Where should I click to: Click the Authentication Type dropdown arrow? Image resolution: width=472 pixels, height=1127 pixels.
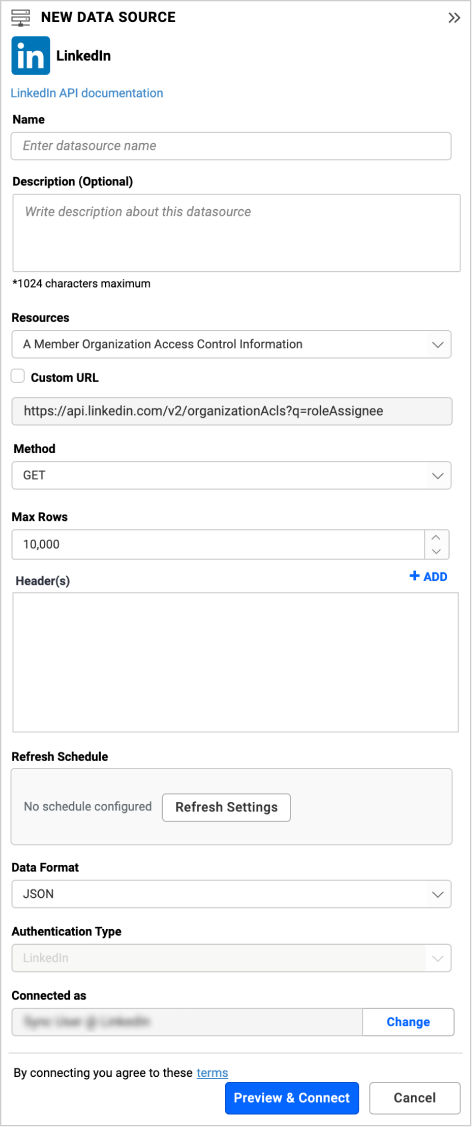[438, 958]
